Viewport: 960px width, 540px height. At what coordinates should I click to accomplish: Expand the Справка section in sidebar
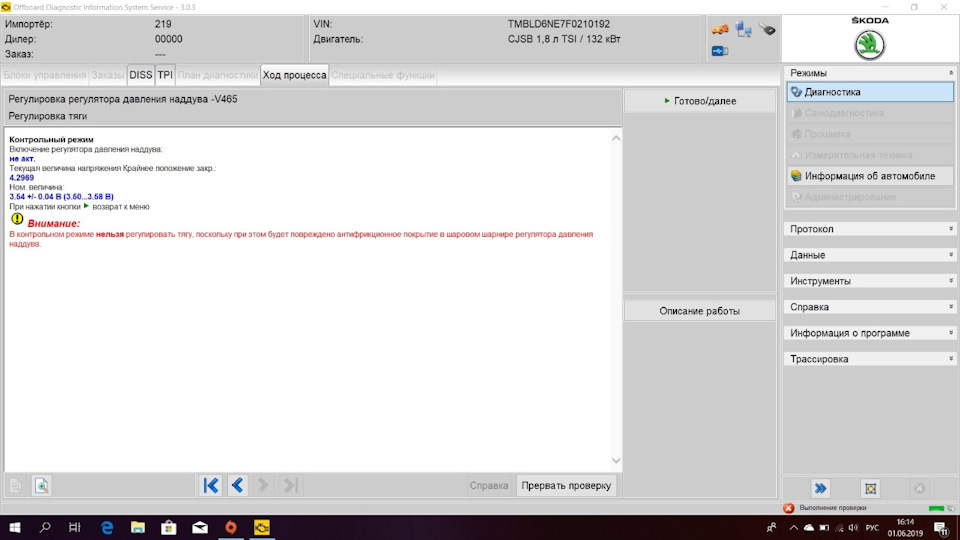(951, 307)
